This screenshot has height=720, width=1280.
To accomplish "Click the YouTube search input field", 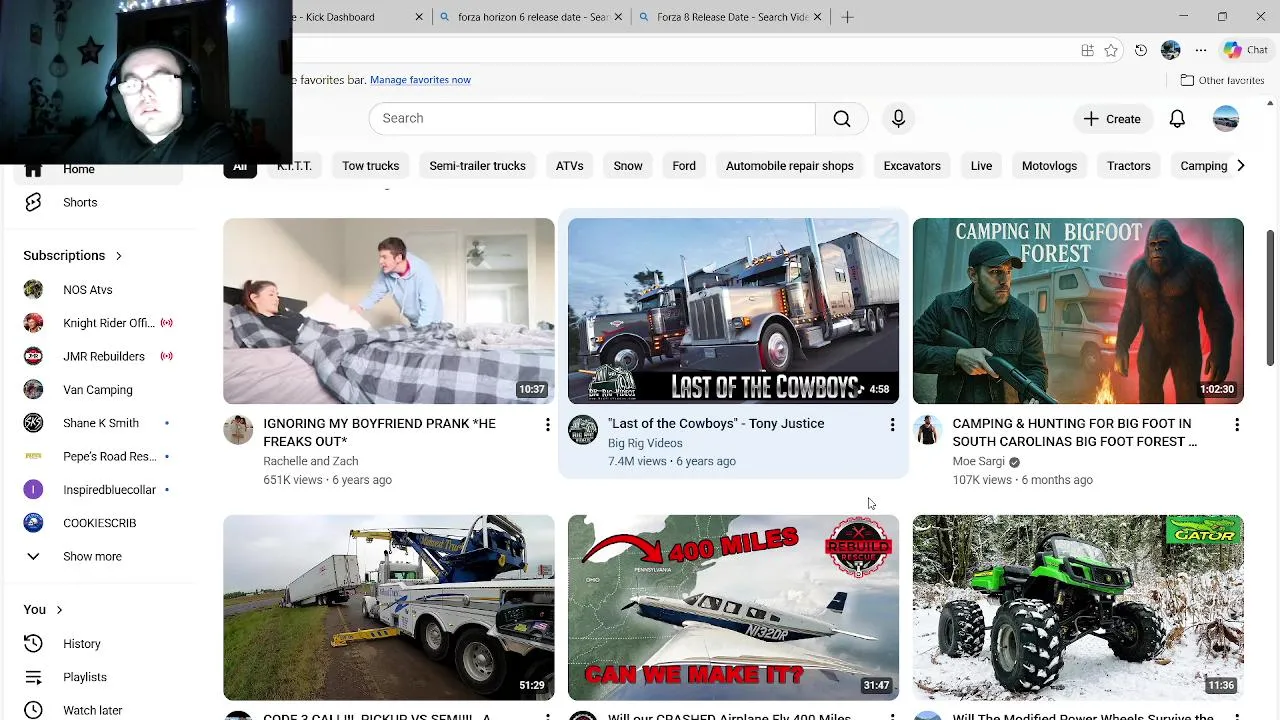I will coord(592,118).
